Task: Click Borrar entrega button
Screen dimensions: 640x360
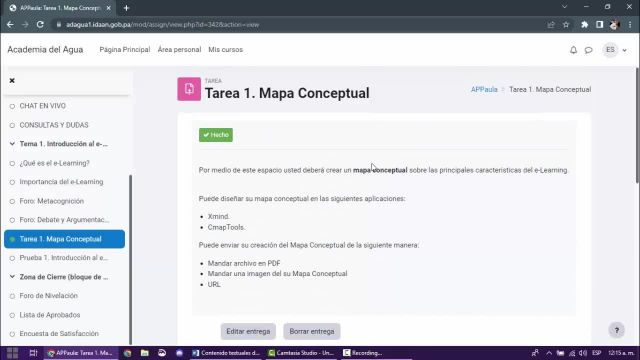Action: pyautogui.click(x=312, y=331)
